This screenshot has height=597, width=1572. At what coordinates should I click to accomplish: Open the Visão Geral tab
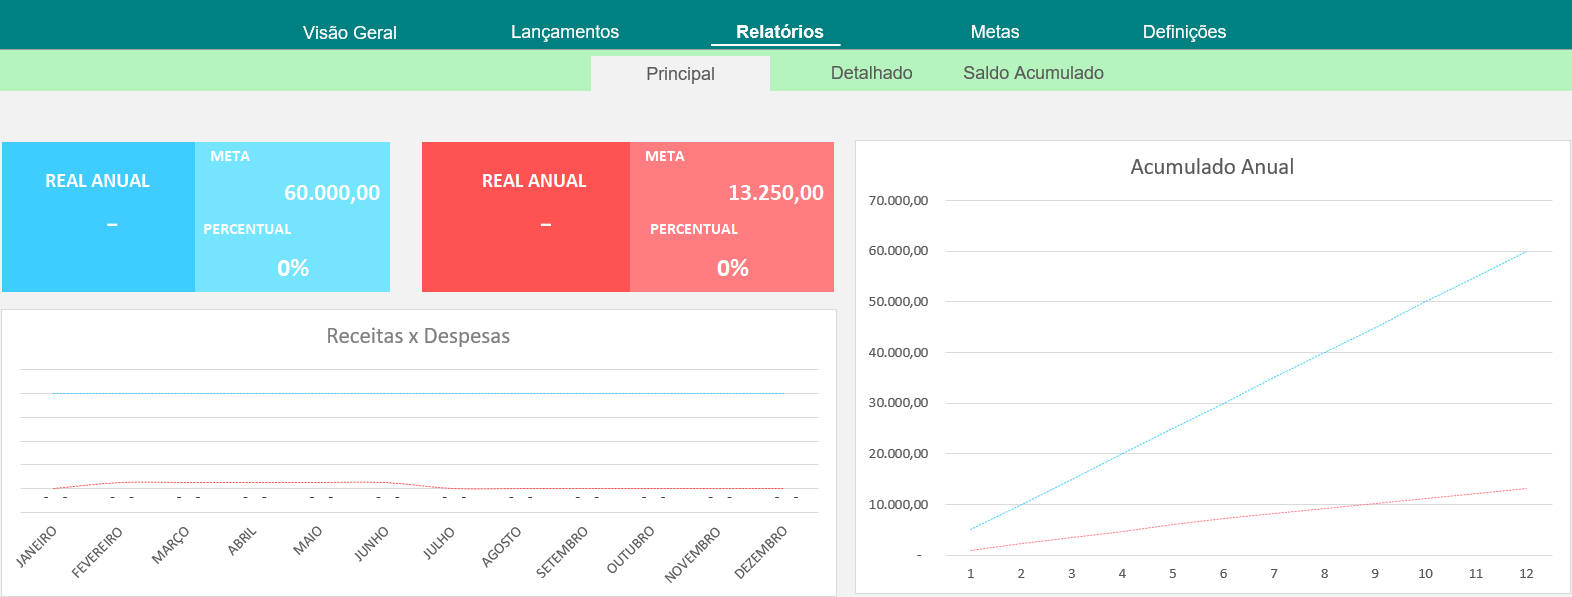tap(349, 32)
